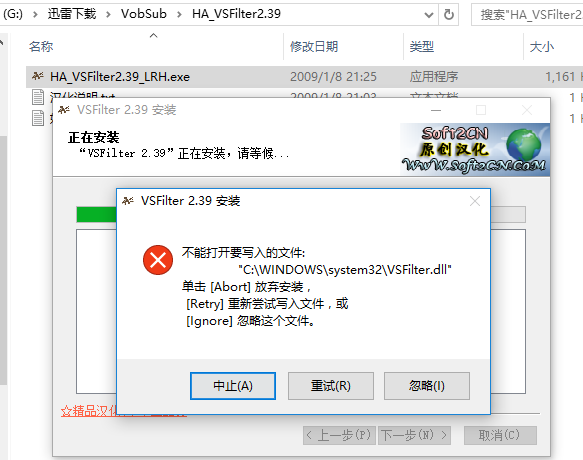Expand chevron after 迅雷下载 in breadcrumb
Viewport: 583px width, 460px height.
pyautogui.click(x=108, y=15)
